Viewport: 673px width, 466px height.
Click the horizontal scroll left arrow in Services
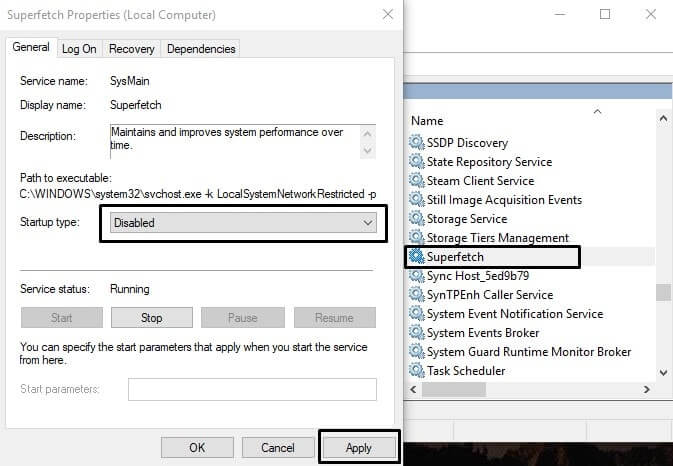pos(413,389)
